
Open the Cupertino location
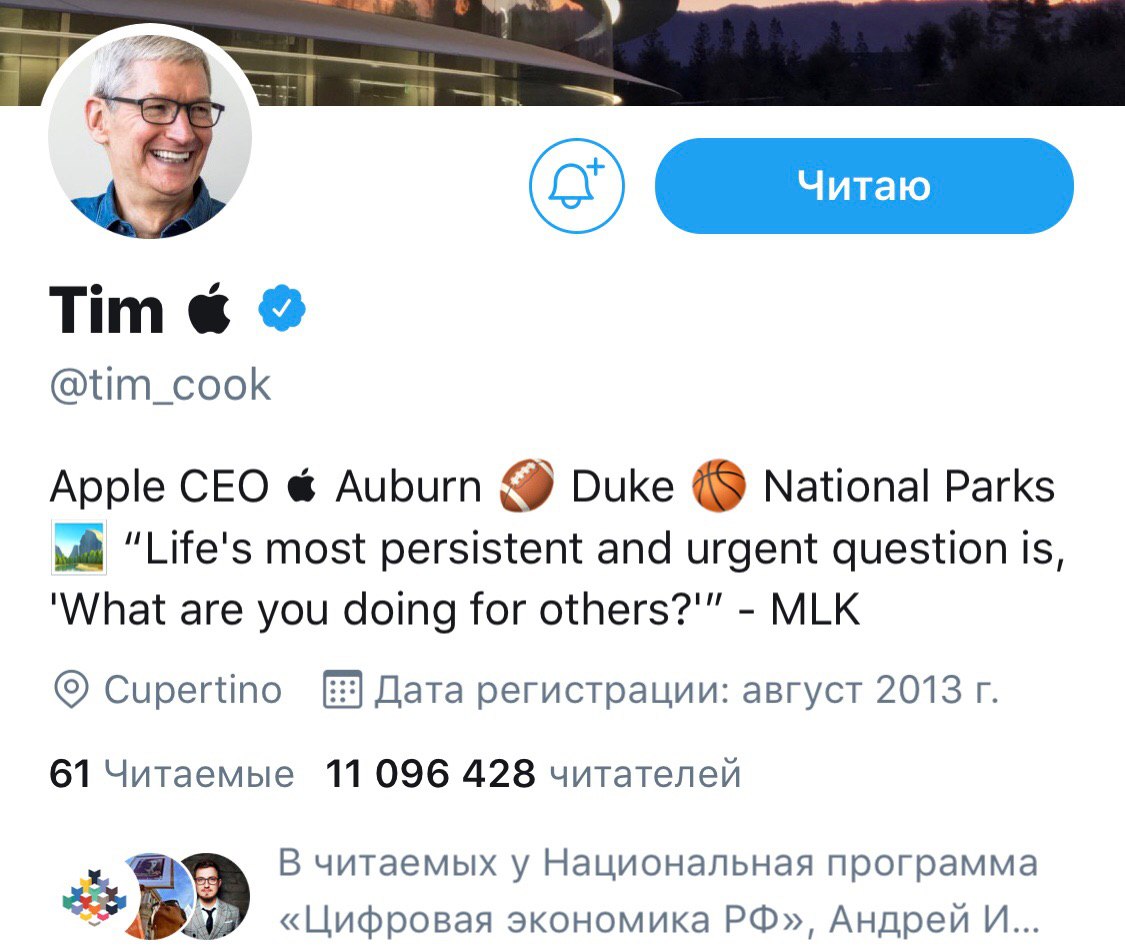point(193,690)
